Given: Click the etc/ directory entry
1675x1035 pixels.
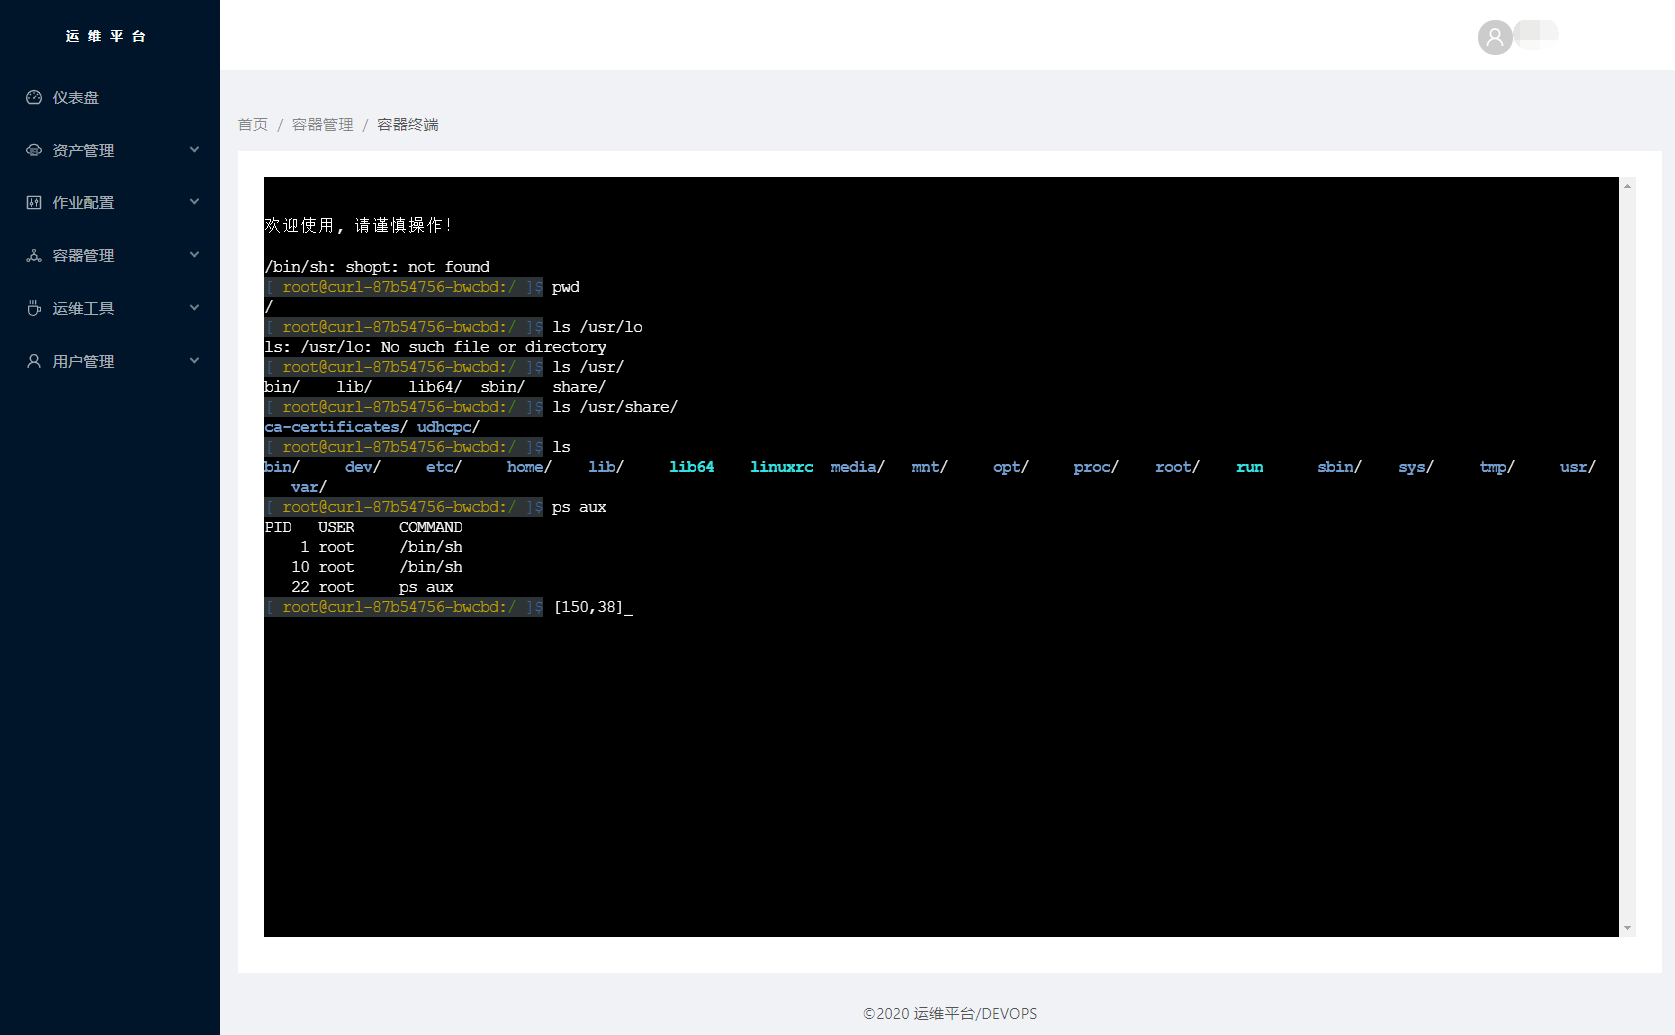Looking at the screenshot, I should click(x=444, y=467).
